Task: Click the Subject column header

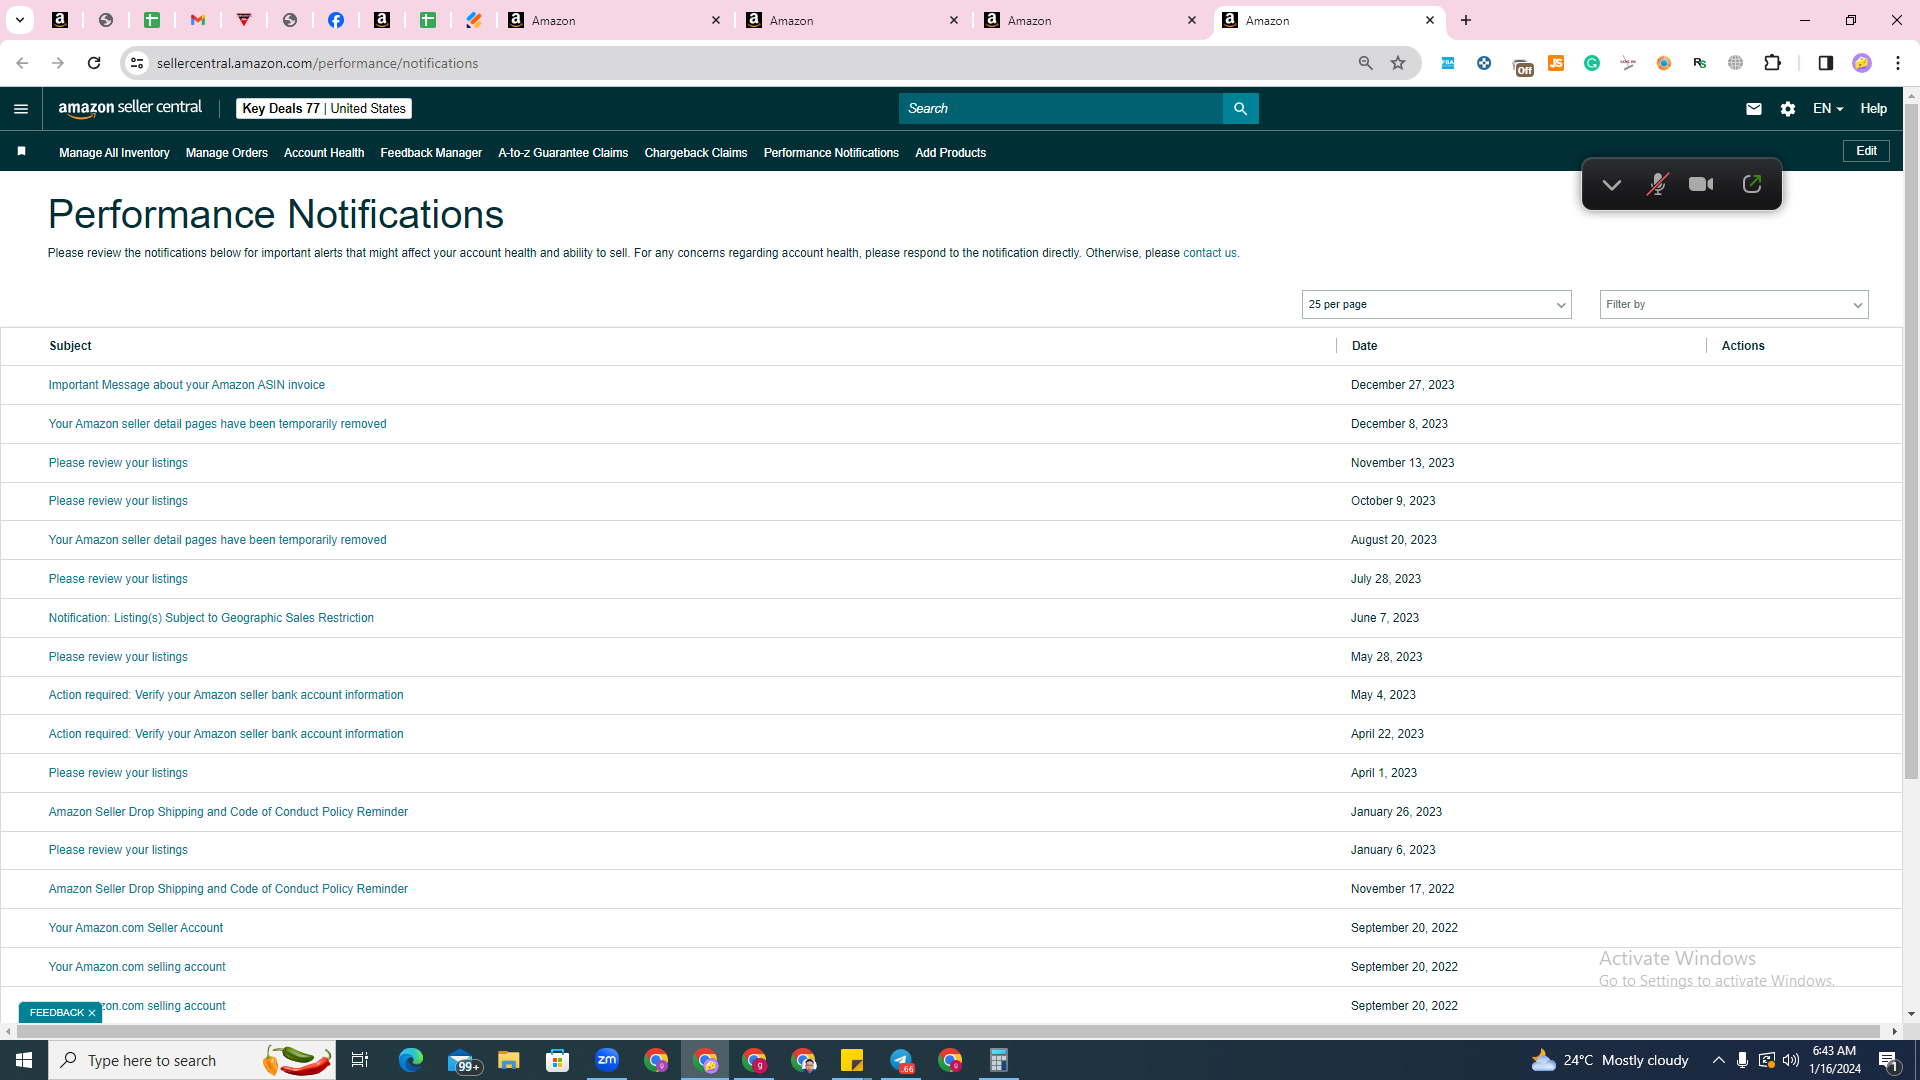Action: (70, 346)
